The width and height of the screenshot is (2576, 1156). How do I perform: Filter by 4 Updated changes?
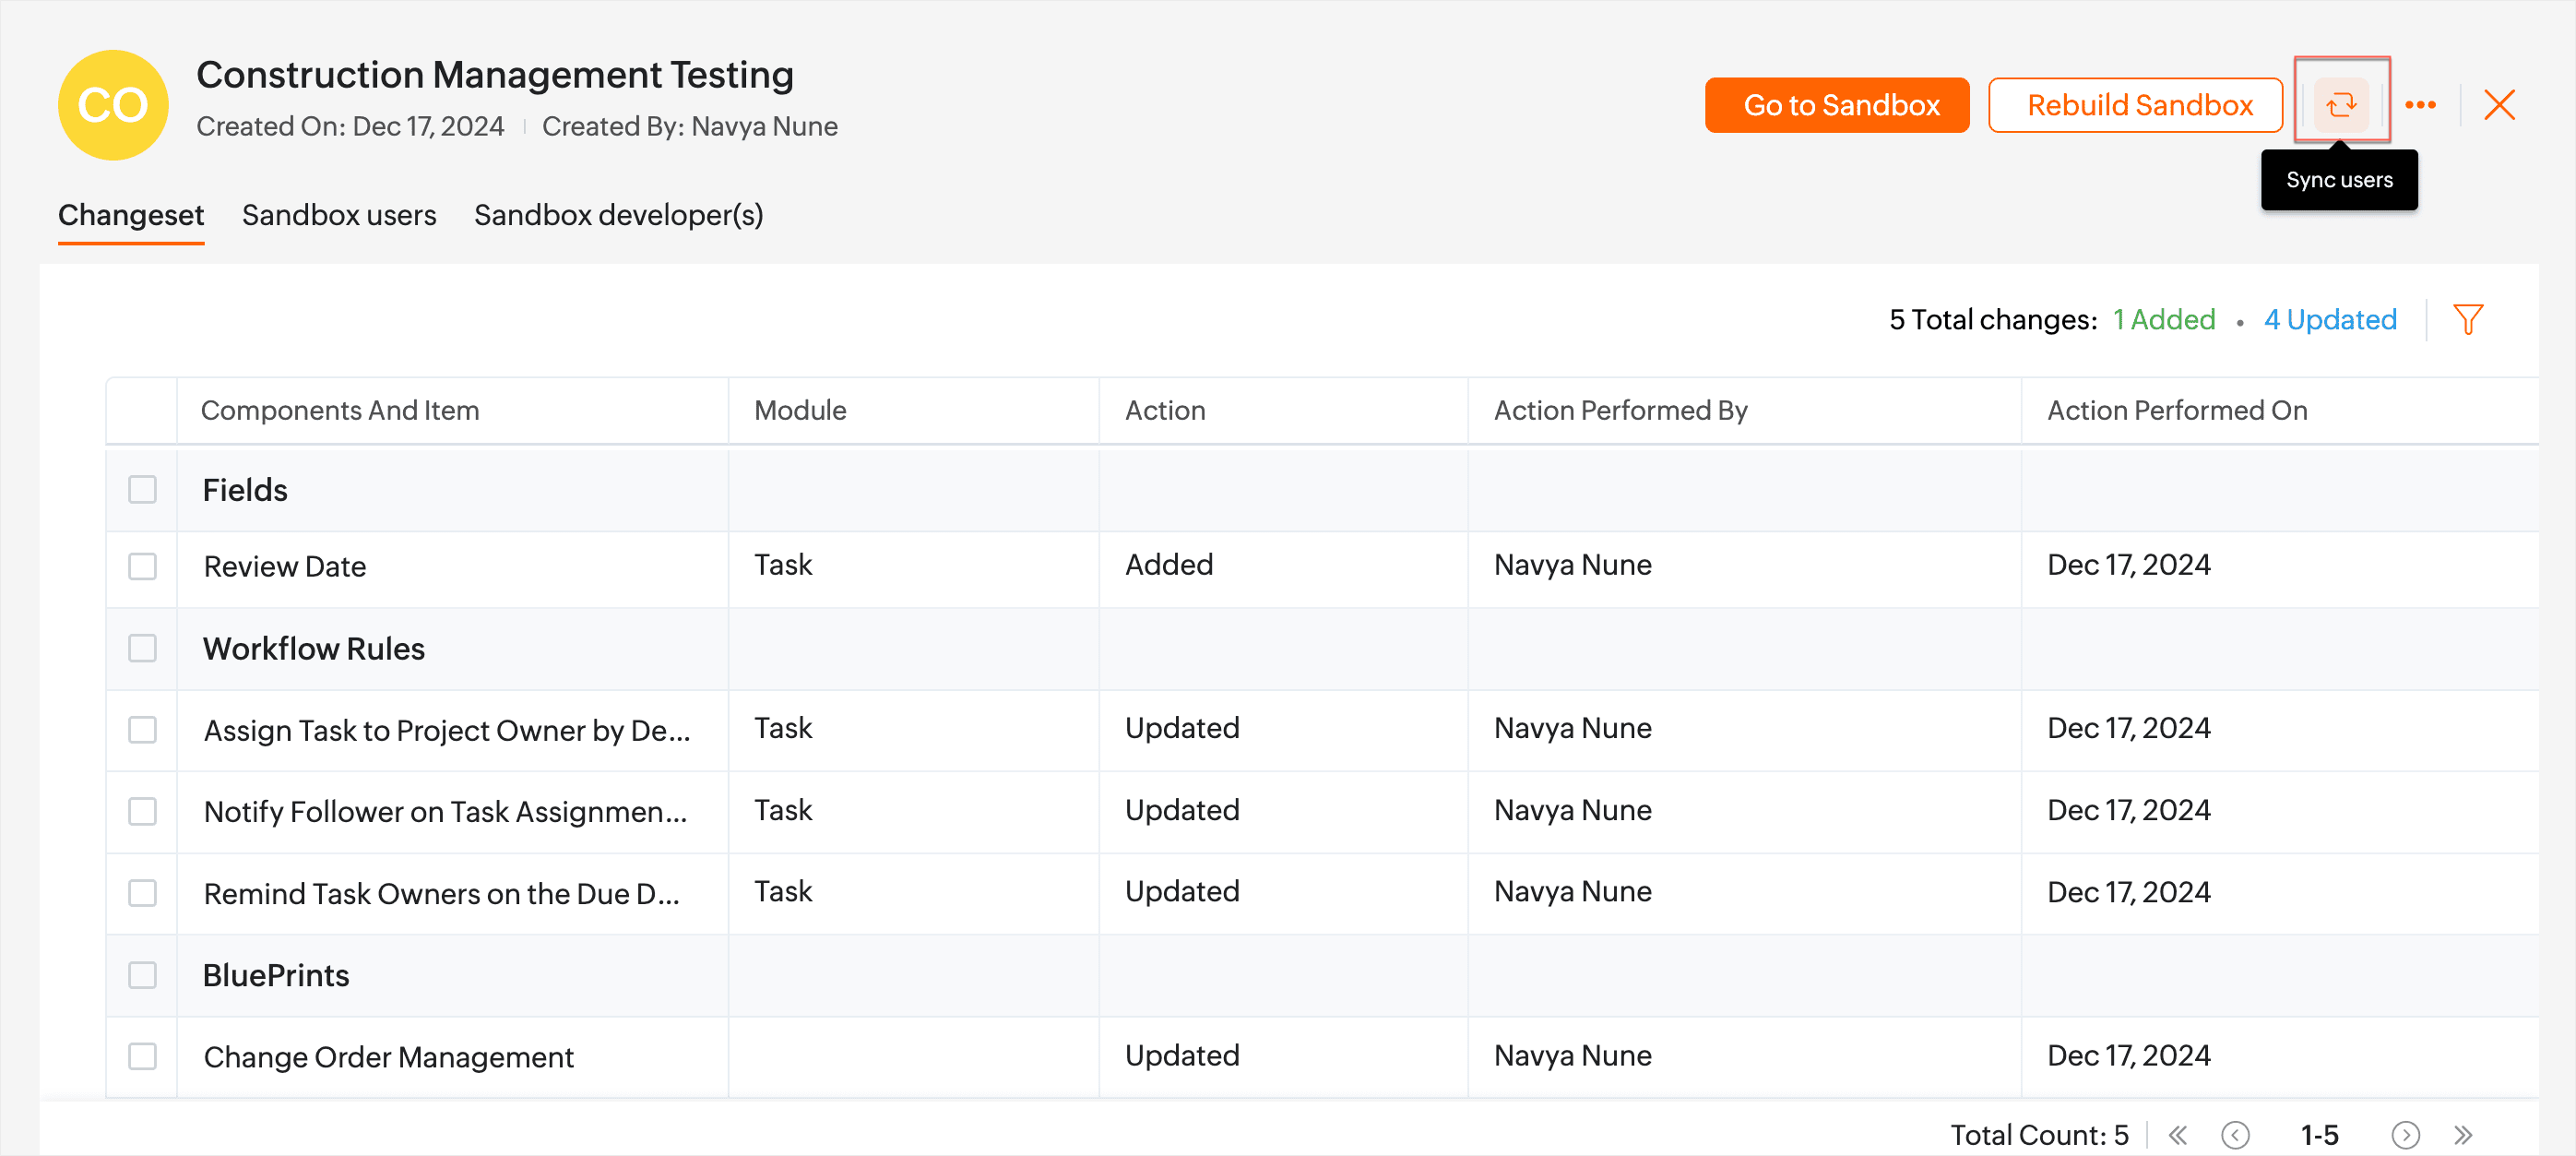tap(2329, 319)
